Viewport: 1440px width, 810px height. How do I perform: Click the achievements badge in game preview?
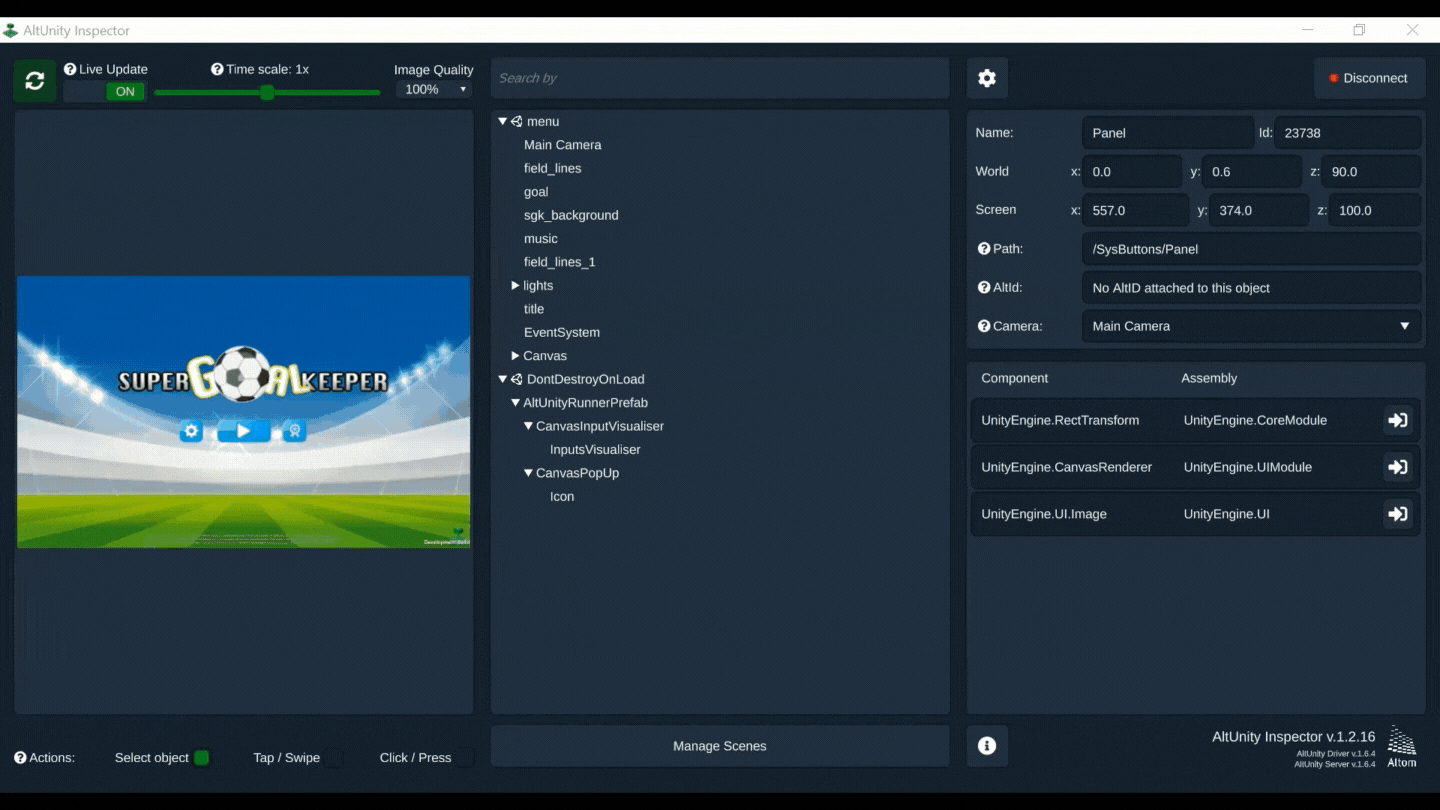(294, 431)
